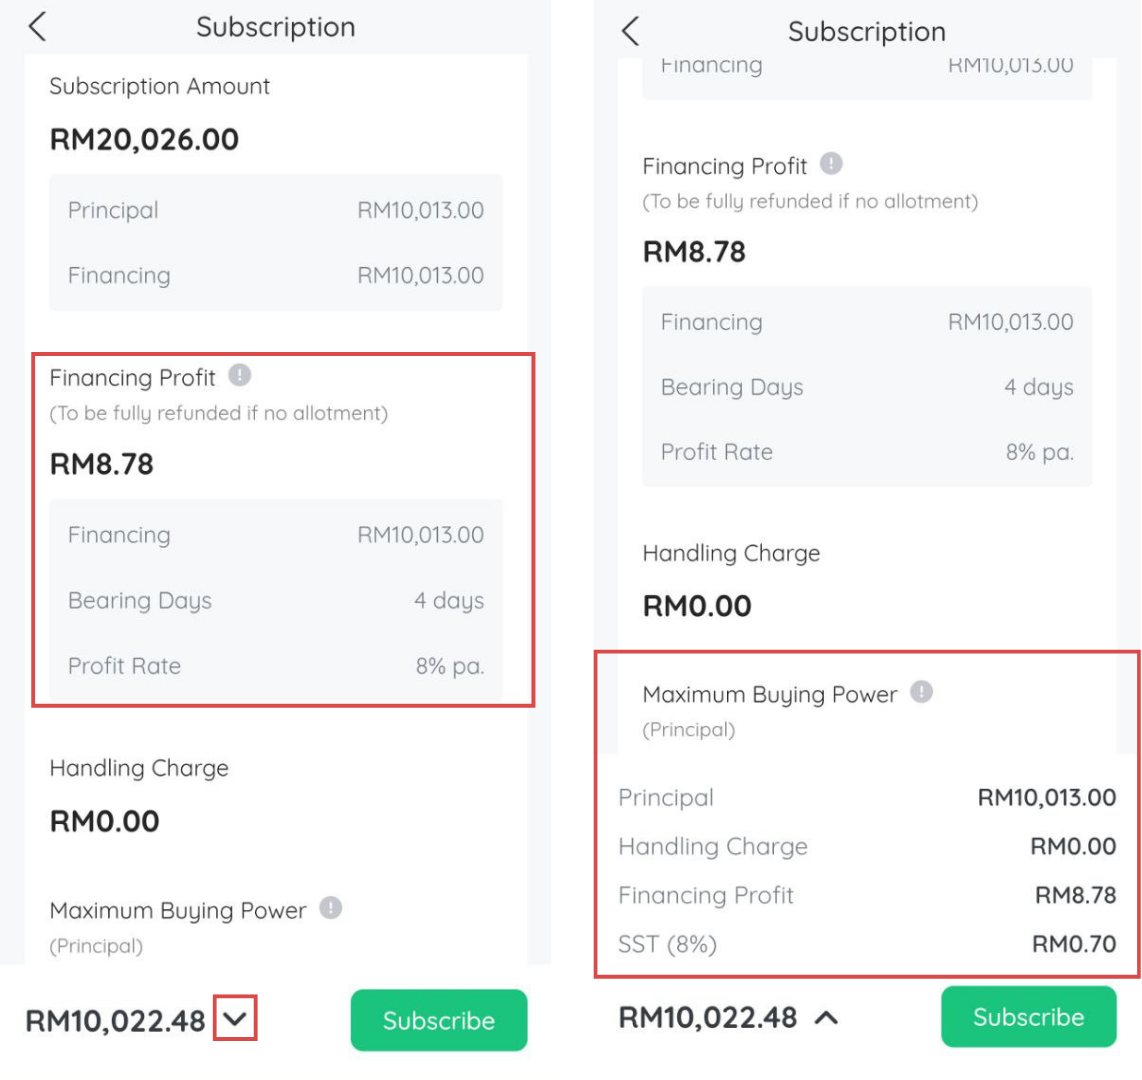The image size is (1142, 1080).
Task: Open Maximum Buying Power info icon, left screen
Action: [x=330, y=909]
